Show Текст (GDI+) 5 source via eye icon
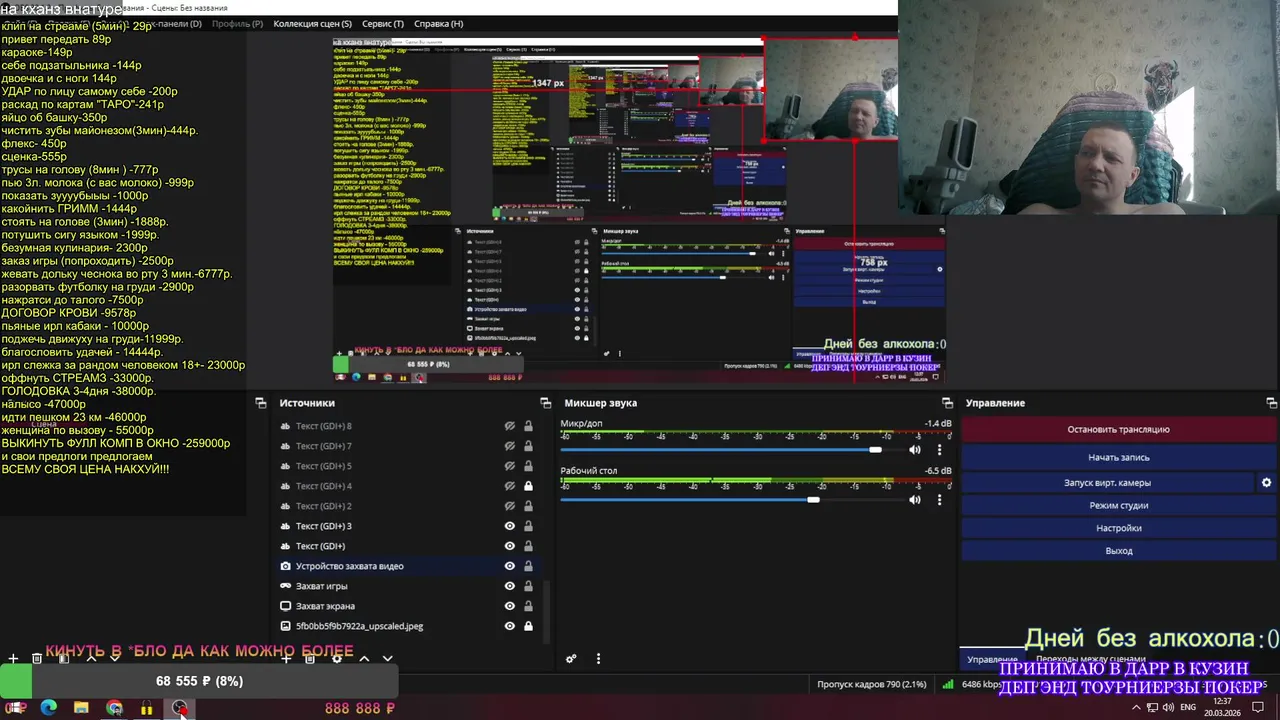 (510, 466)
